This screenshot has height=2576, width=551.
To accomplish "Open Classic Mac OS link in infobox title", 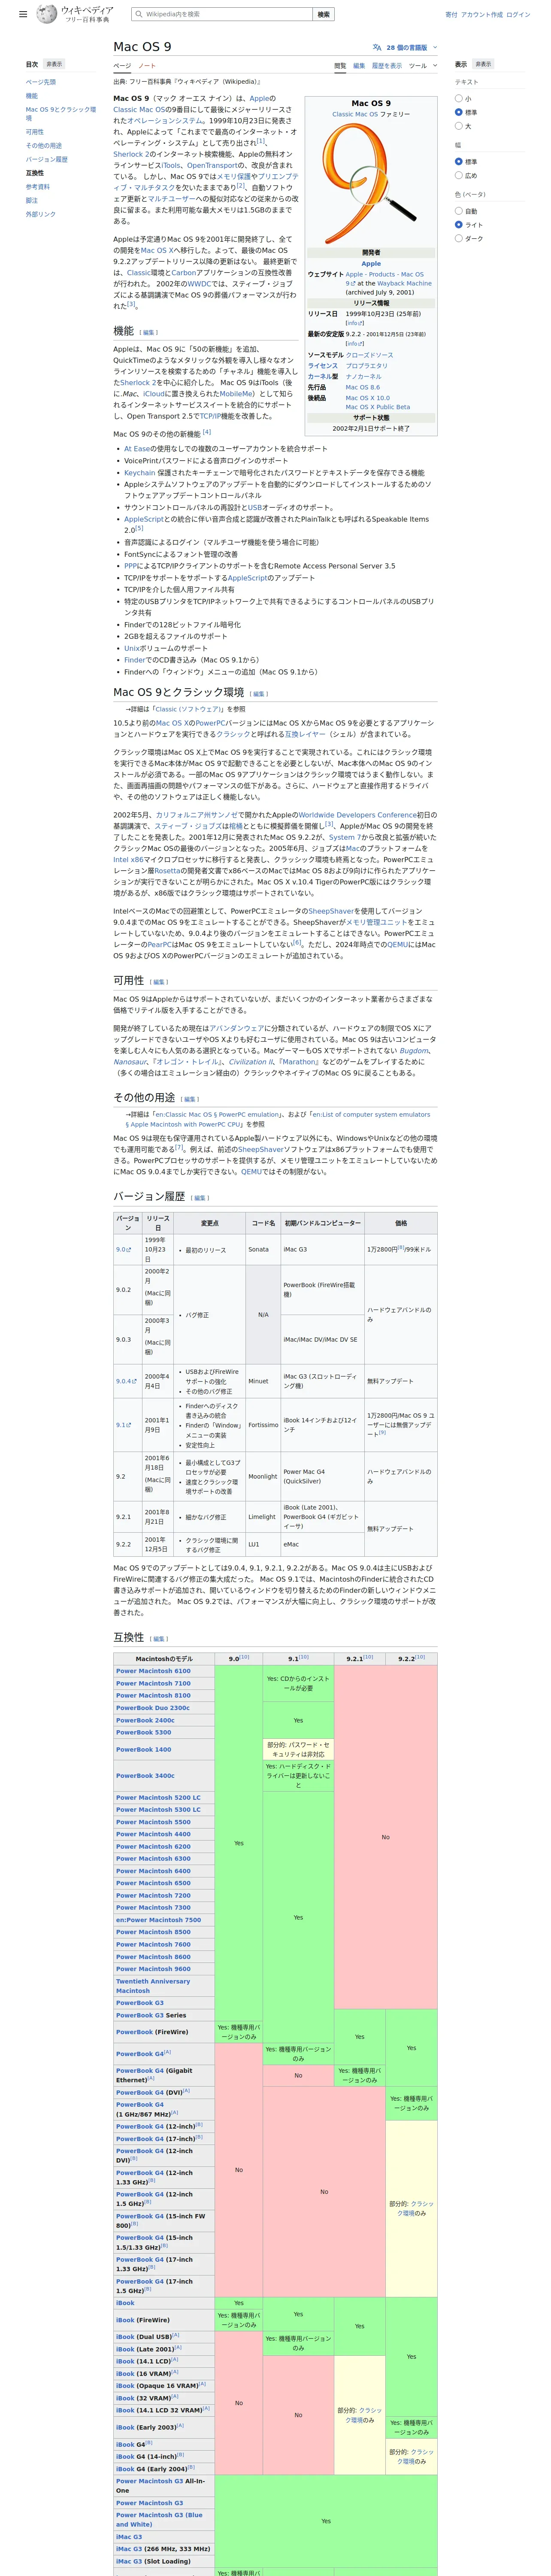I will click(355, 114).
